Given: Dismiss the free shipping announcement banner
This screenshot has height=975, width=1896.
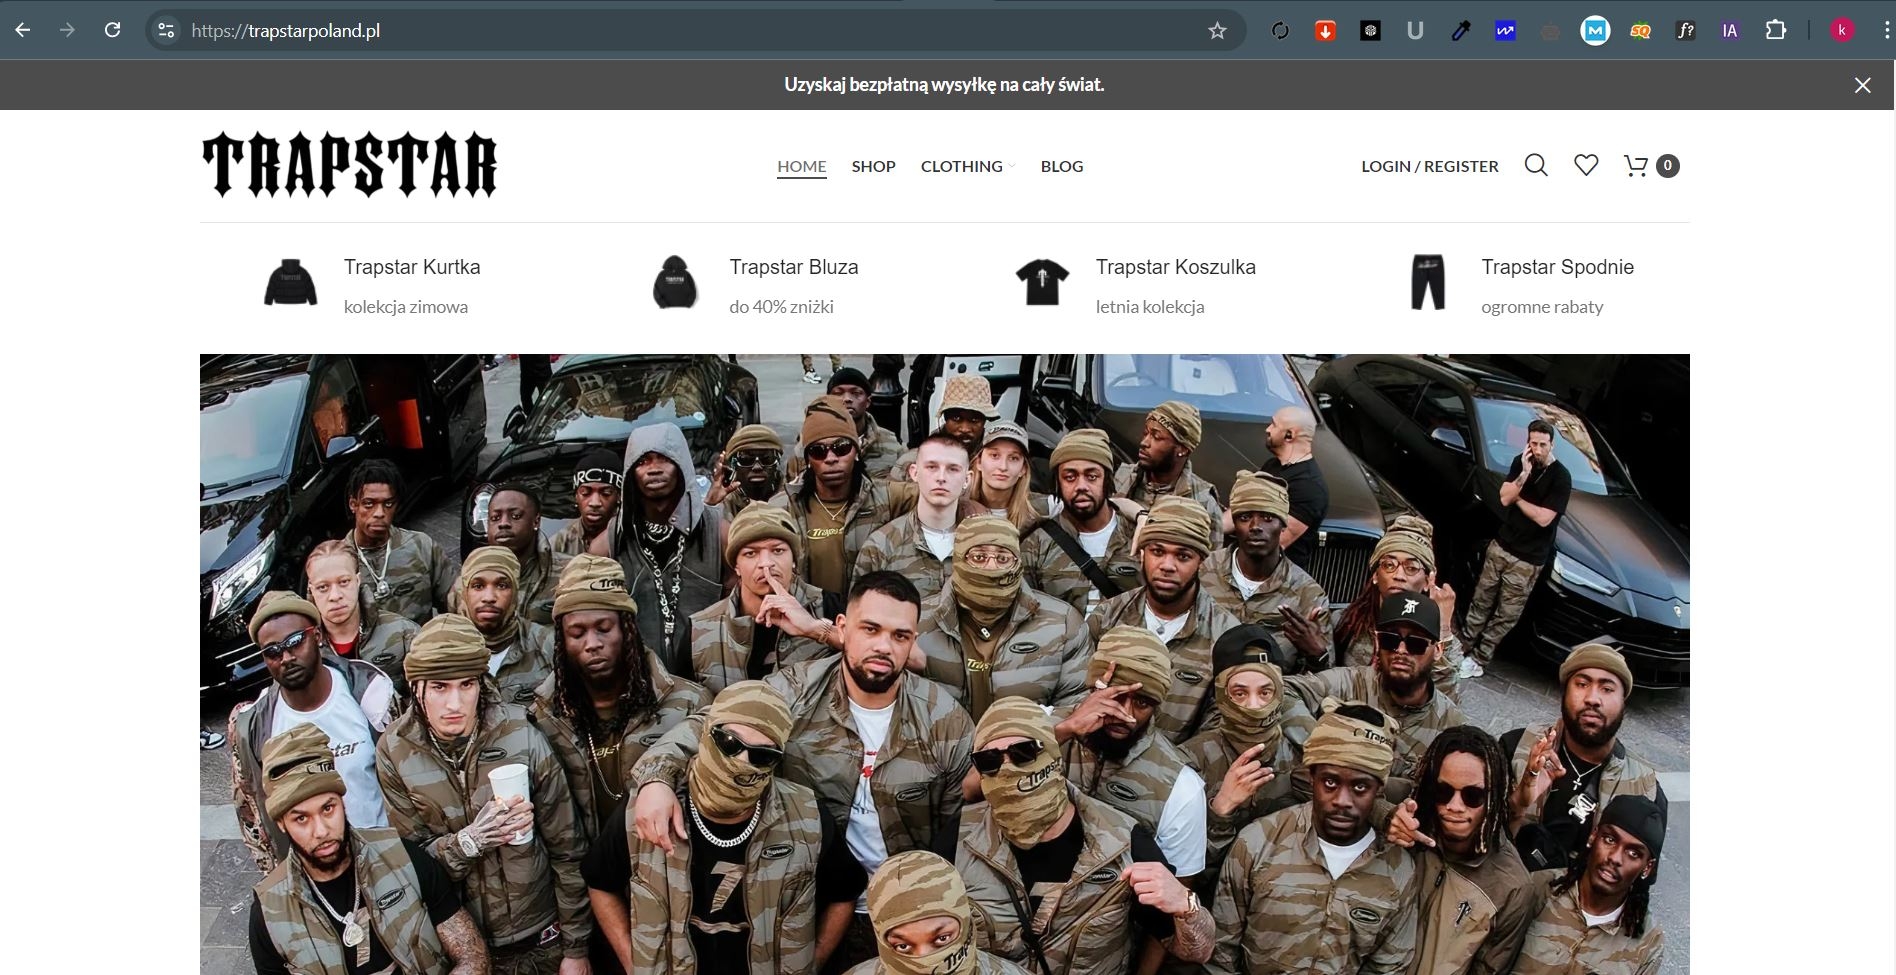Looking at the screenshot, I should click(1862, 85).
